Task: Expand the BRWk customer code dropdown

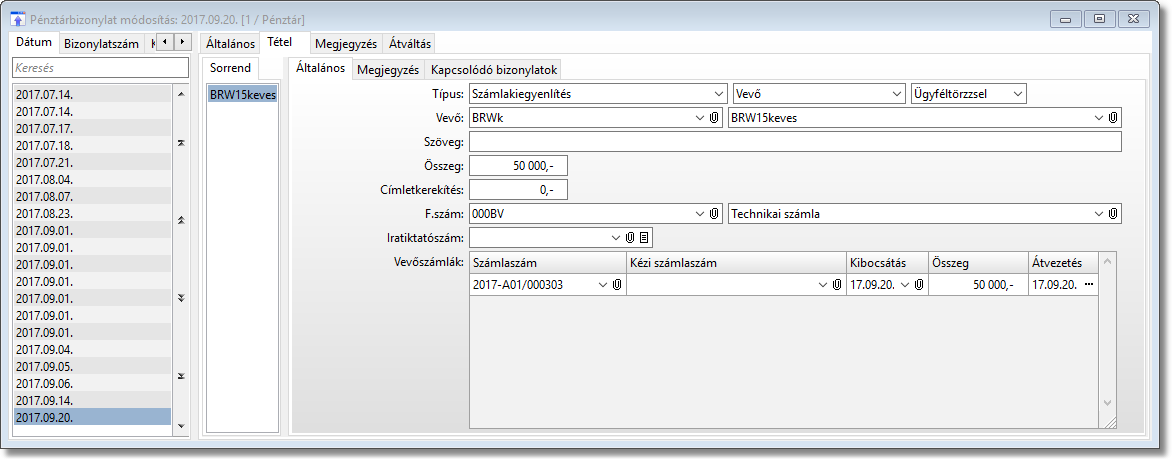Action: (x=700, y=117)
